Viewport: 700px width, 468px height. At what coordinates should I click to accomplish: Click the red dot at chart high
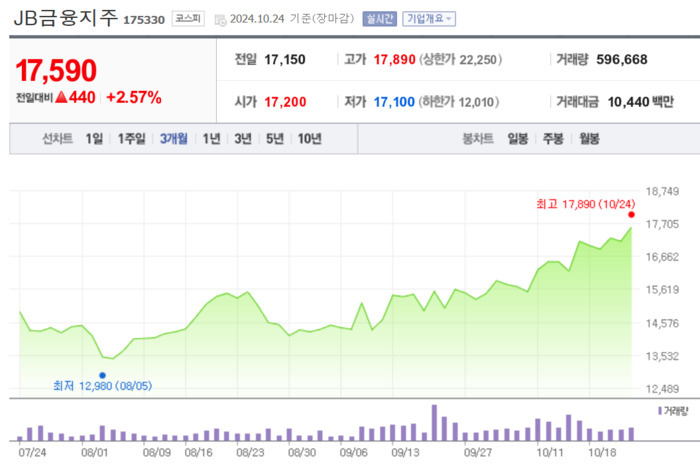631,214
